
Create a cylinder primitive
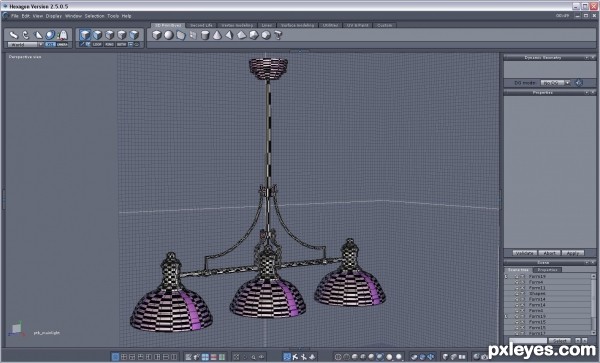(205, 35)
